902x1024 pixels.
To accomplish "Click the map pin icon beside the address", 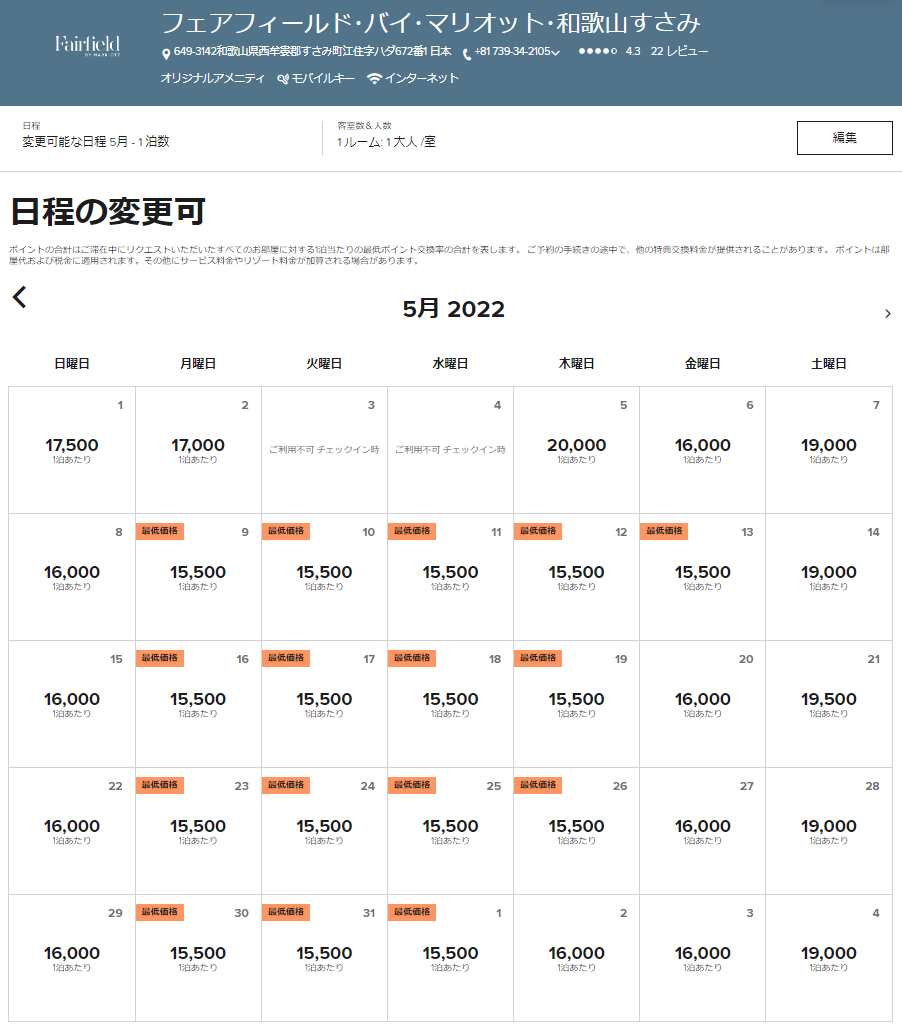I will click(166, 53).
